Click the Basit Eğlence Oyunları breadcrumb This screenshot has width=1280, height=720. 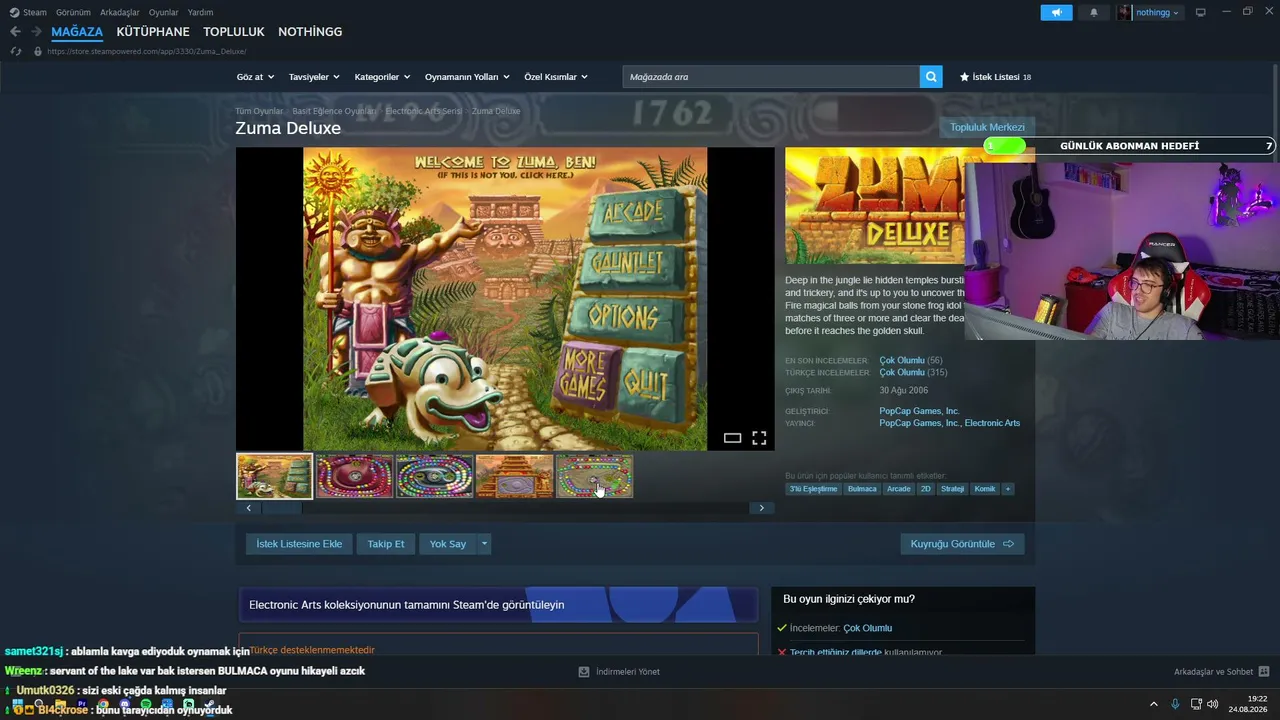(334, 111)
